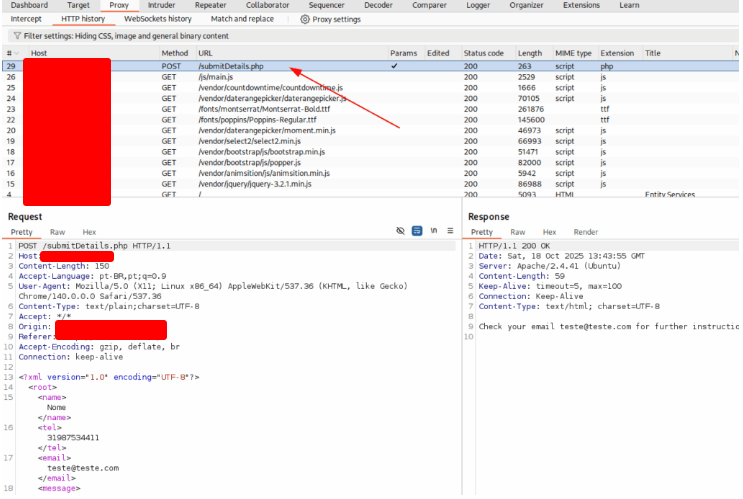Screen dimensions: 743x499
Task: Toggle hide-eye icon in Request panel
Action: click(400, 231)
